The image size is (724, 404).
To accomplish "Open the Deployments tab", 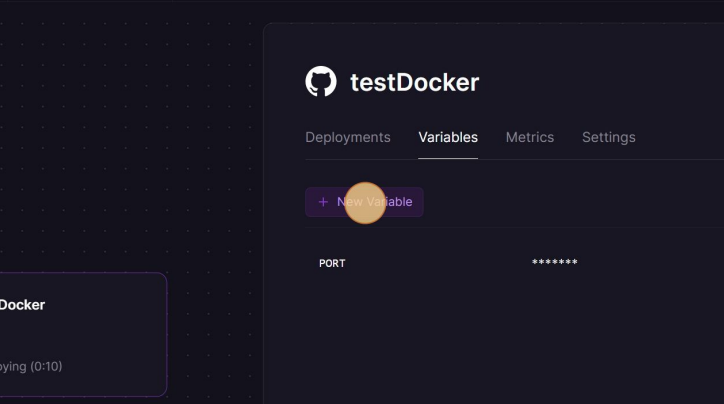I will (x=348, y=137).
